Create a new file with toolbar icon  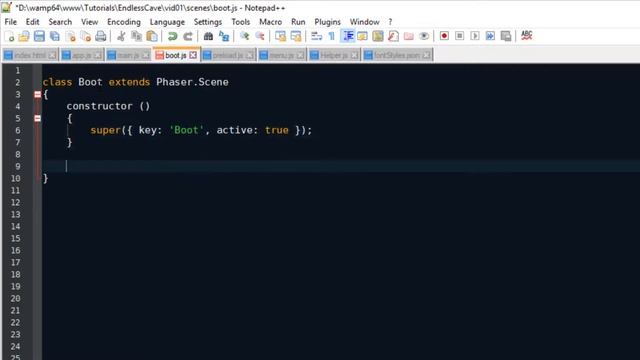click(9, 36)
